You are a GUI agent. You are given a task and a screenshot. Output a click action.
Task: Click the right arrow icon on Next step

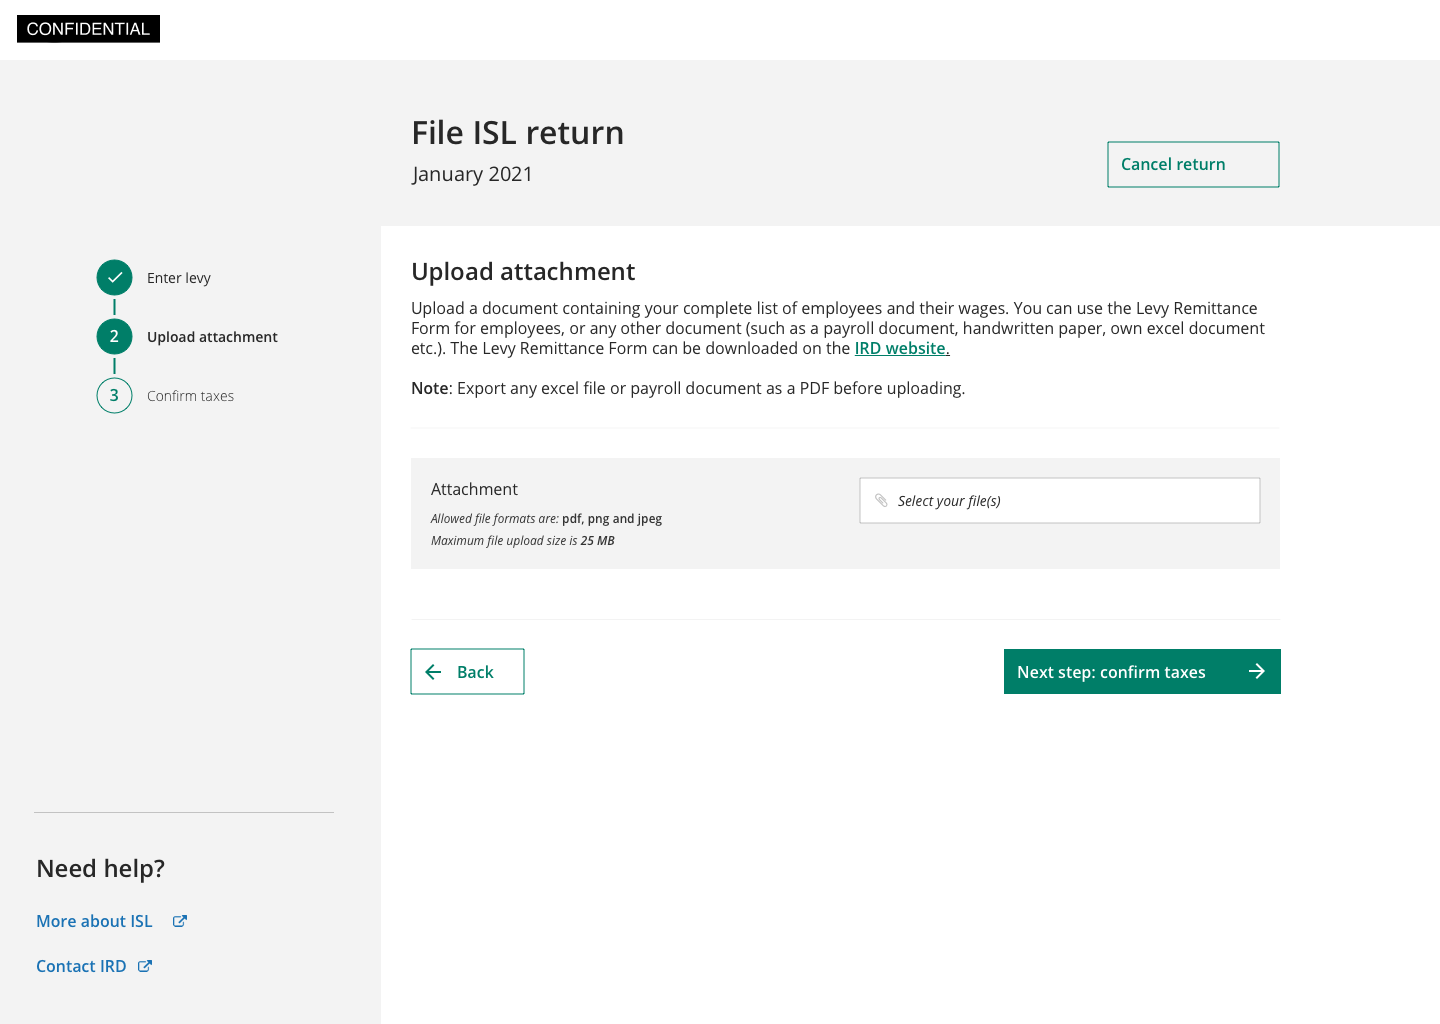[x=1257, y=672]
